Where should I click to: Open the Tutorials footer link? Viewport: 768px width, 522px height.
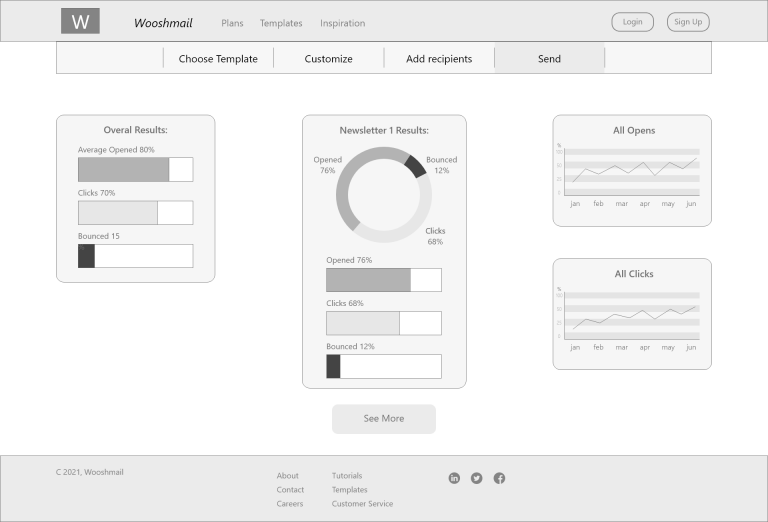(347, 475)
